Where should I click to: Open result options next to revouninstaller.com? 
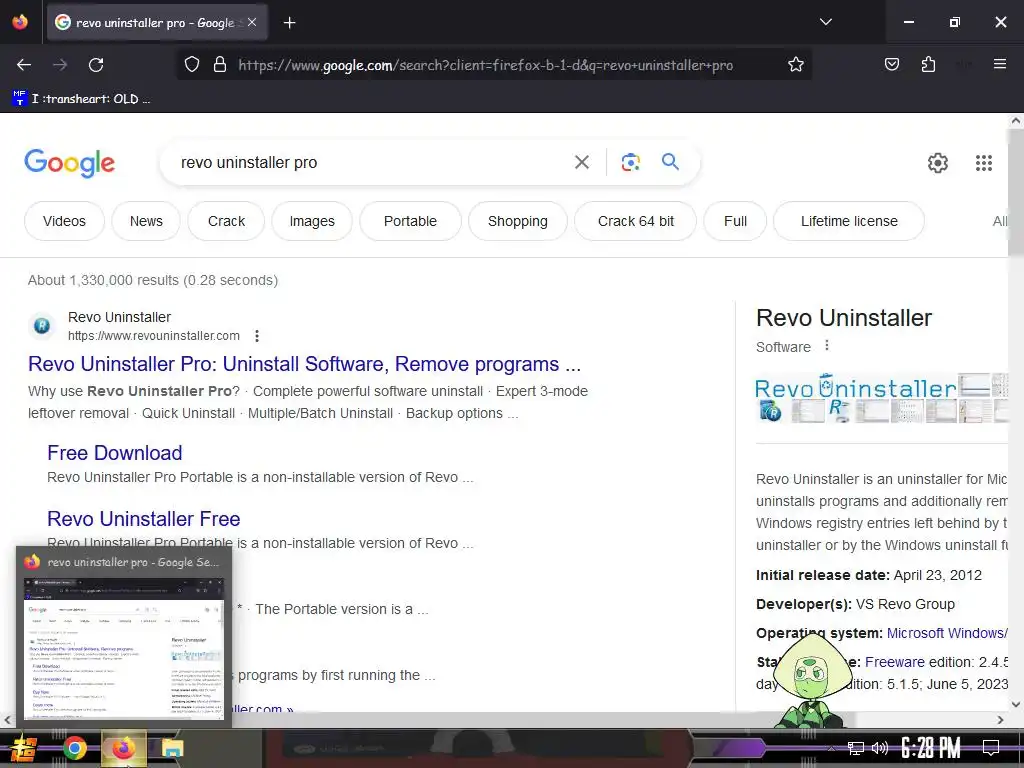pos(257,336)
